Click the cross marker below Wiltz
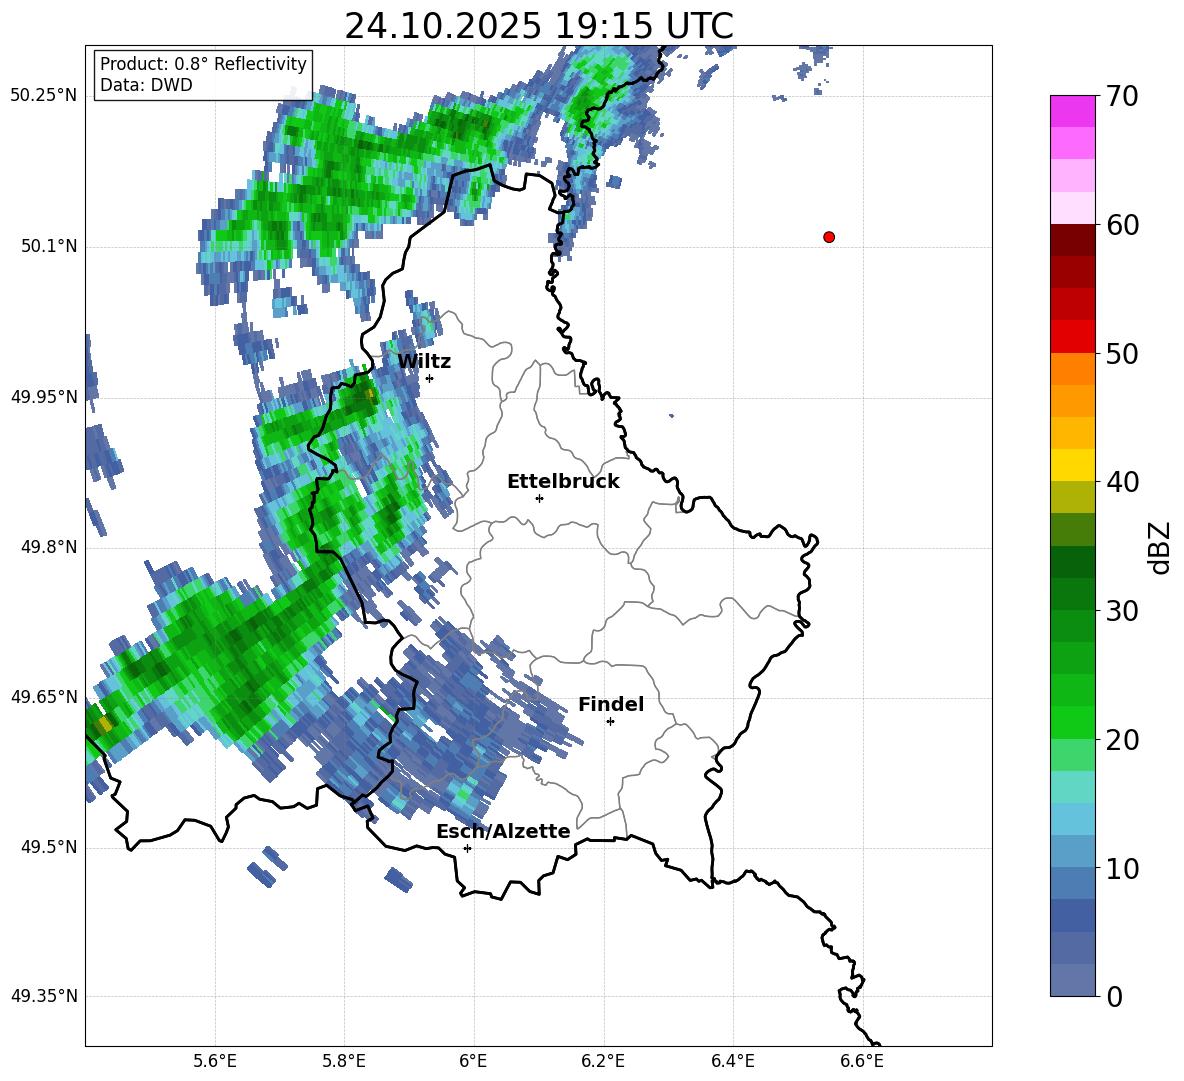1184x1081 pixels. tap(430, 378)
